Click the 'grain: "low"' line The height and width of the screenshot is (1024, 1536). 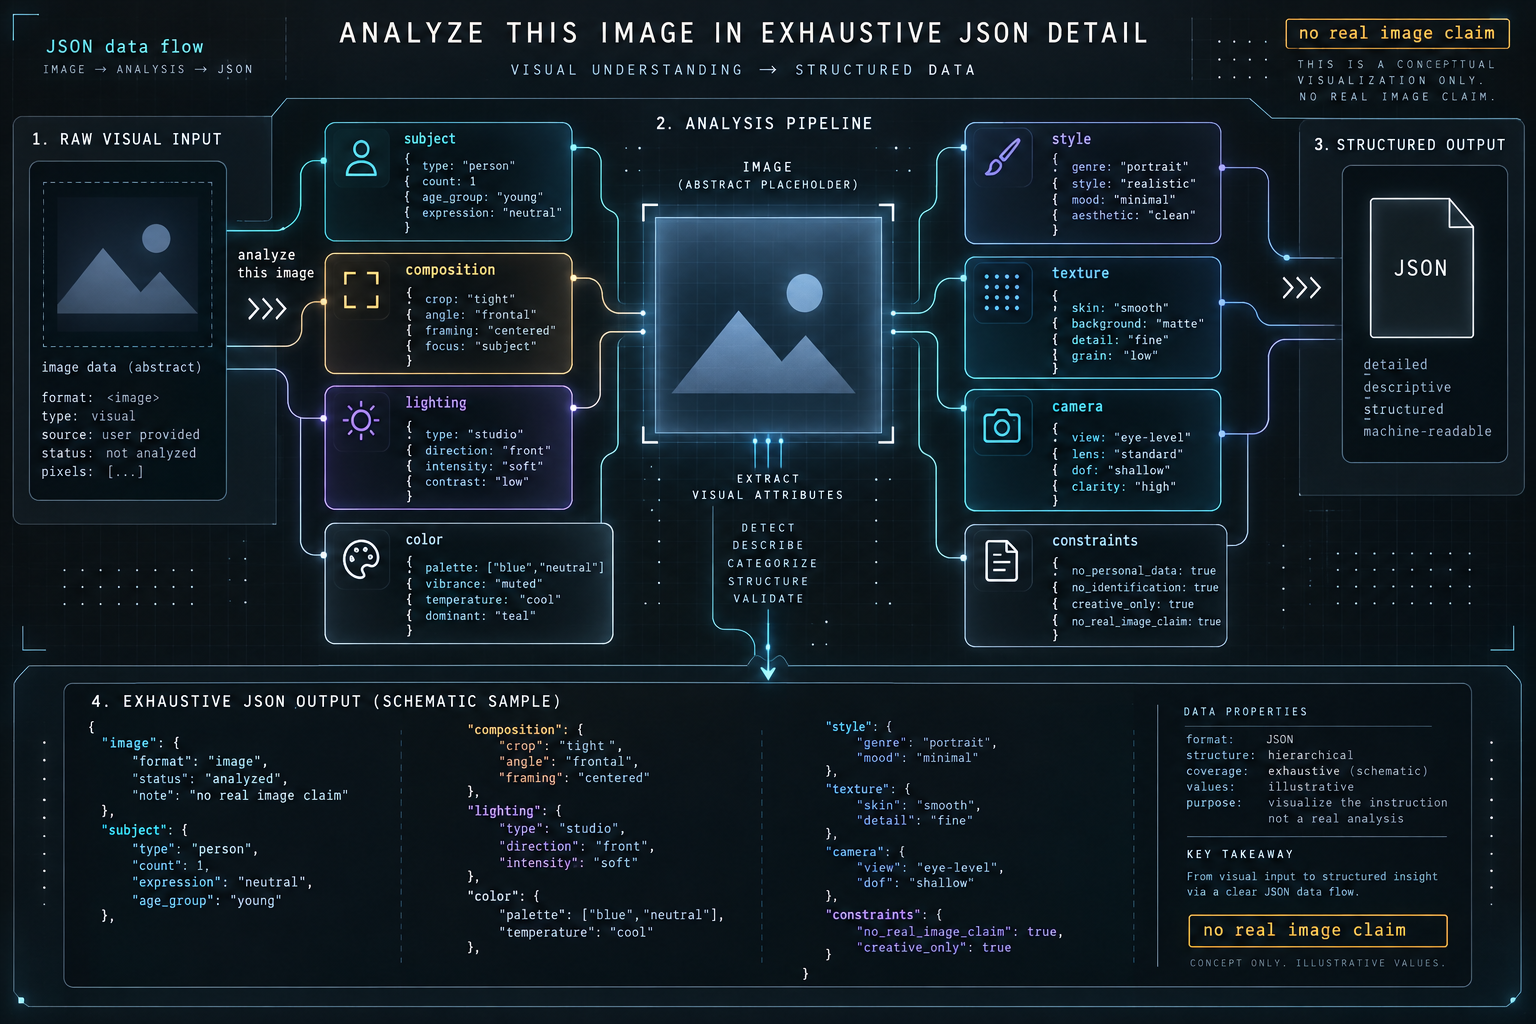1114,356
